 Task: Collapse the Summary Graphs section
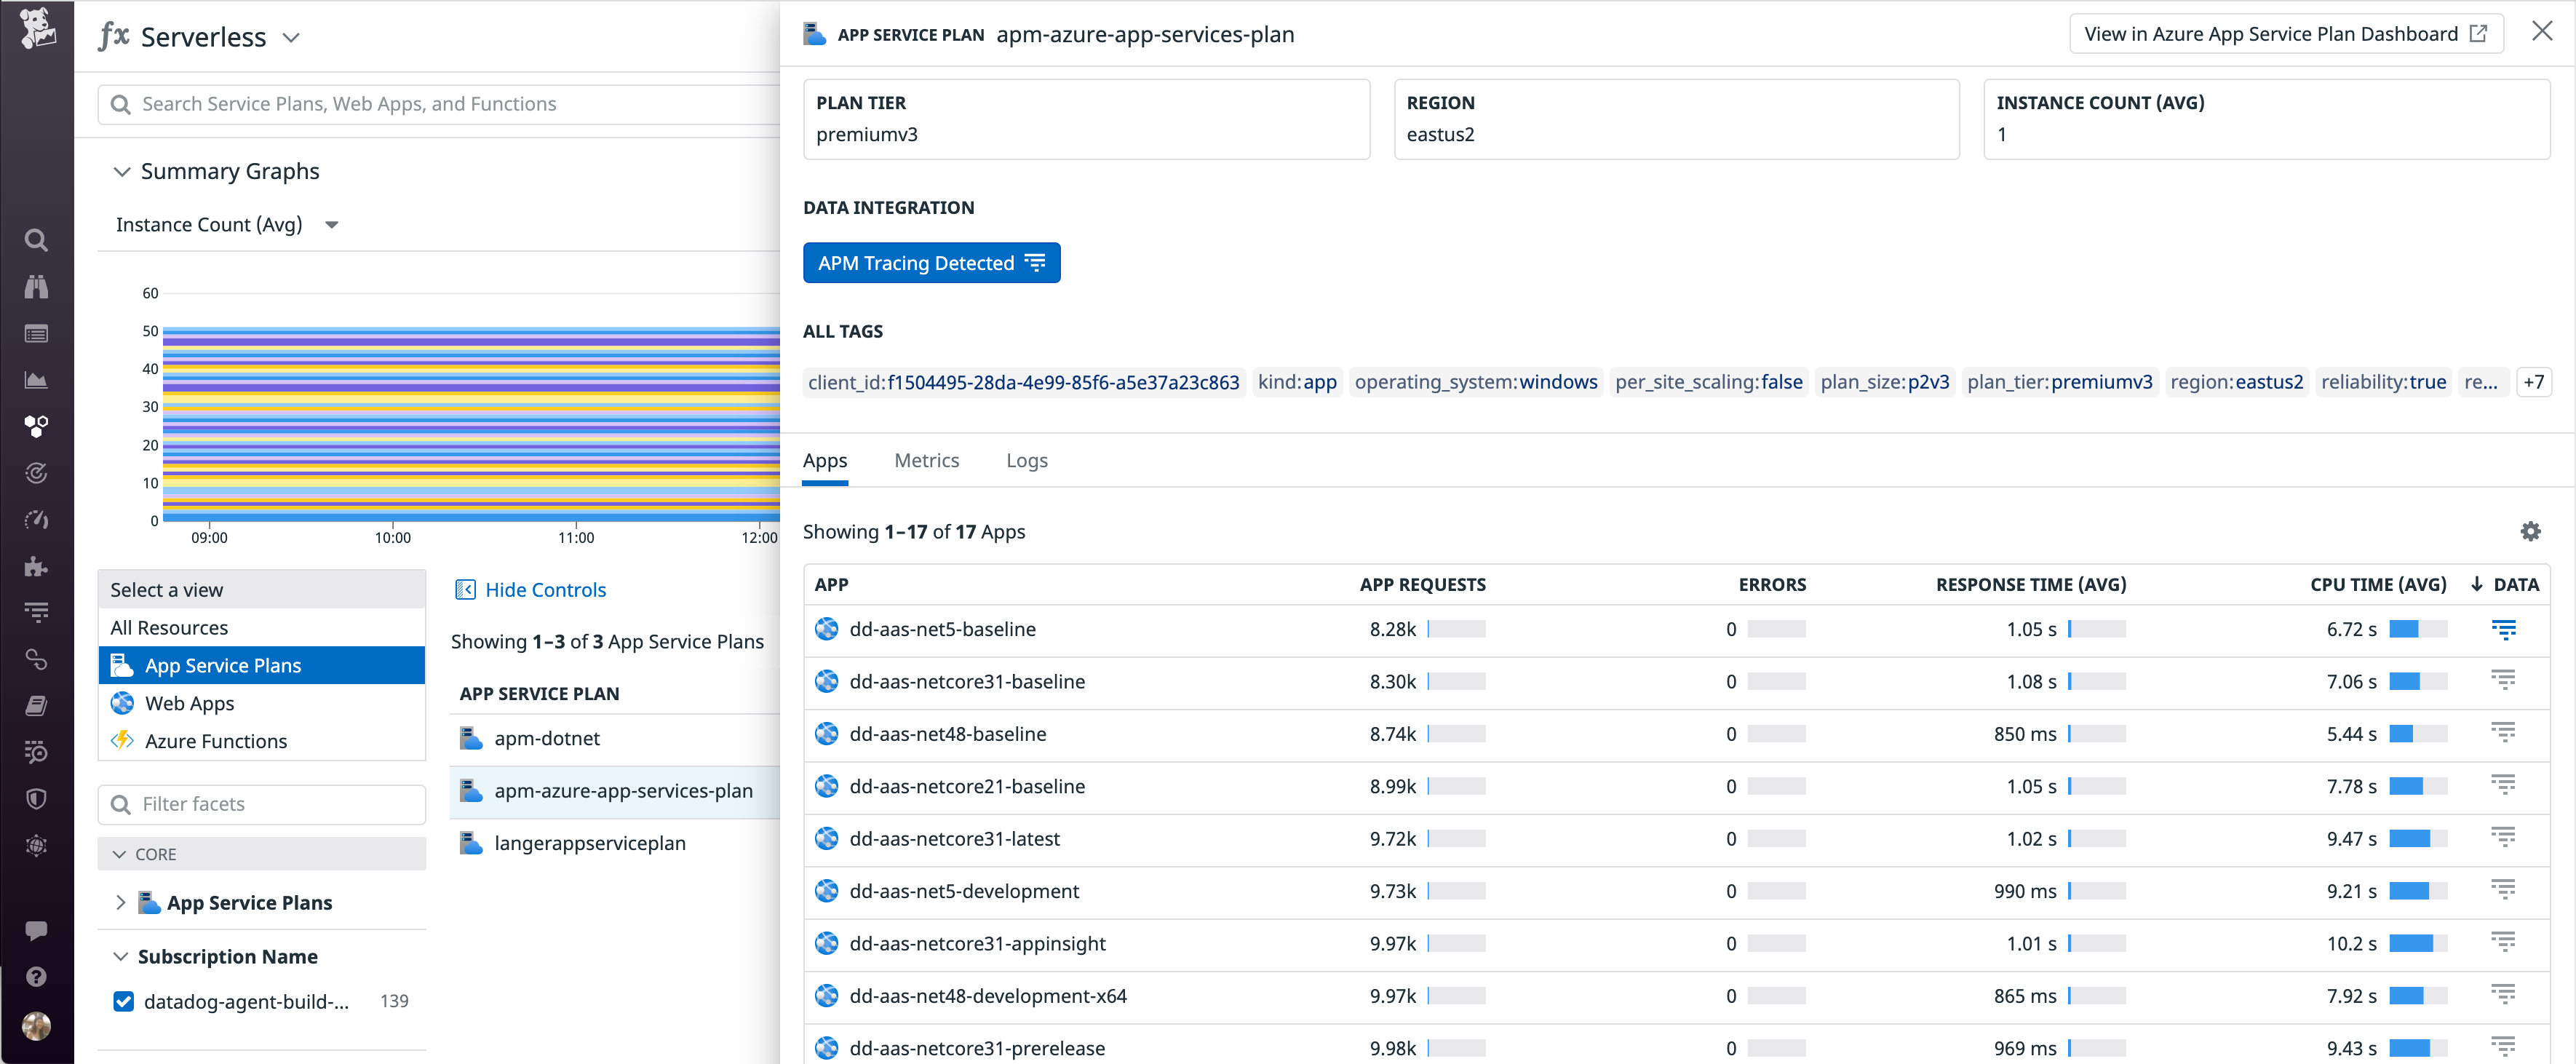pos(122,171)
